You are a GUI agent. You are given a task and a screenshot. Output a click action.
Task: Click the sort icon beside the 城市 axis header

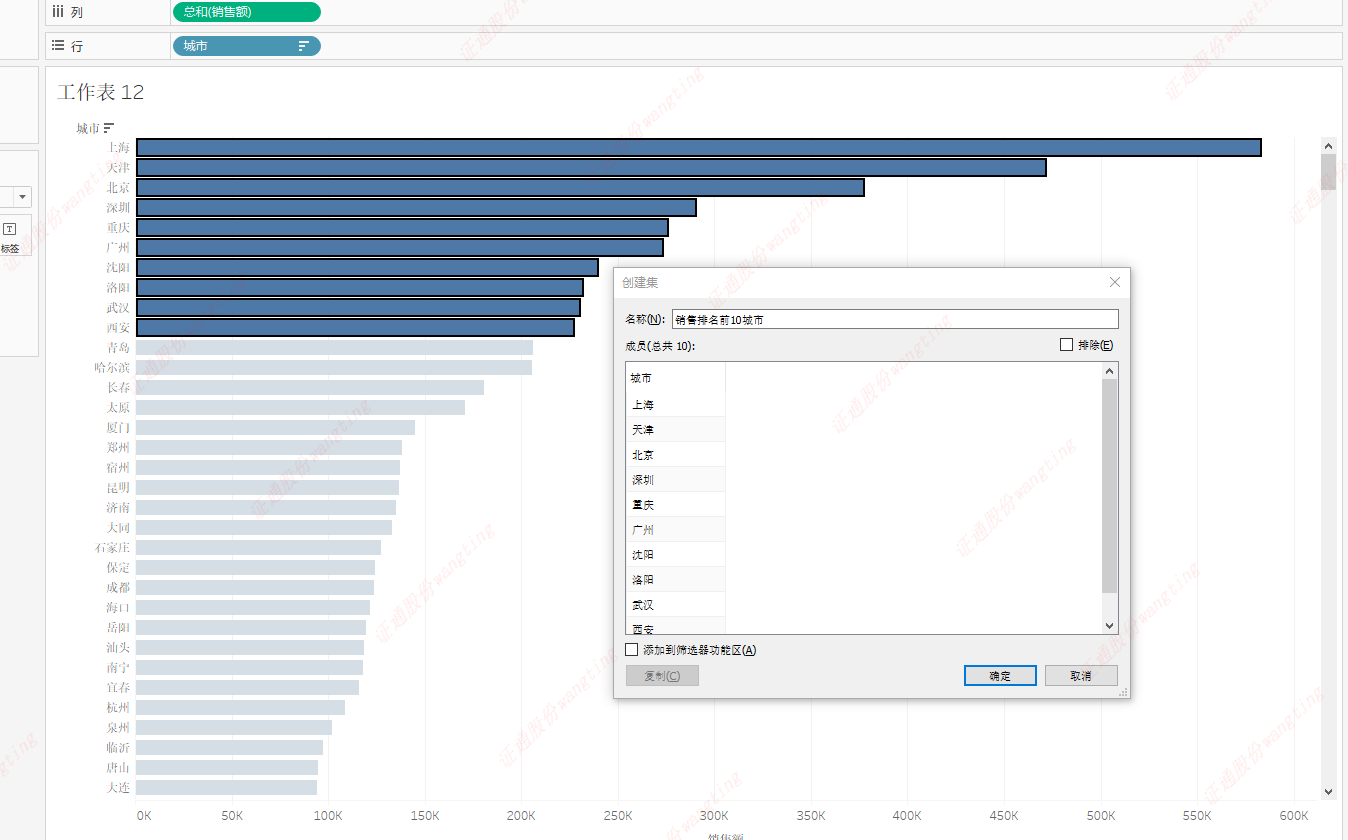[x=109, y=128]
